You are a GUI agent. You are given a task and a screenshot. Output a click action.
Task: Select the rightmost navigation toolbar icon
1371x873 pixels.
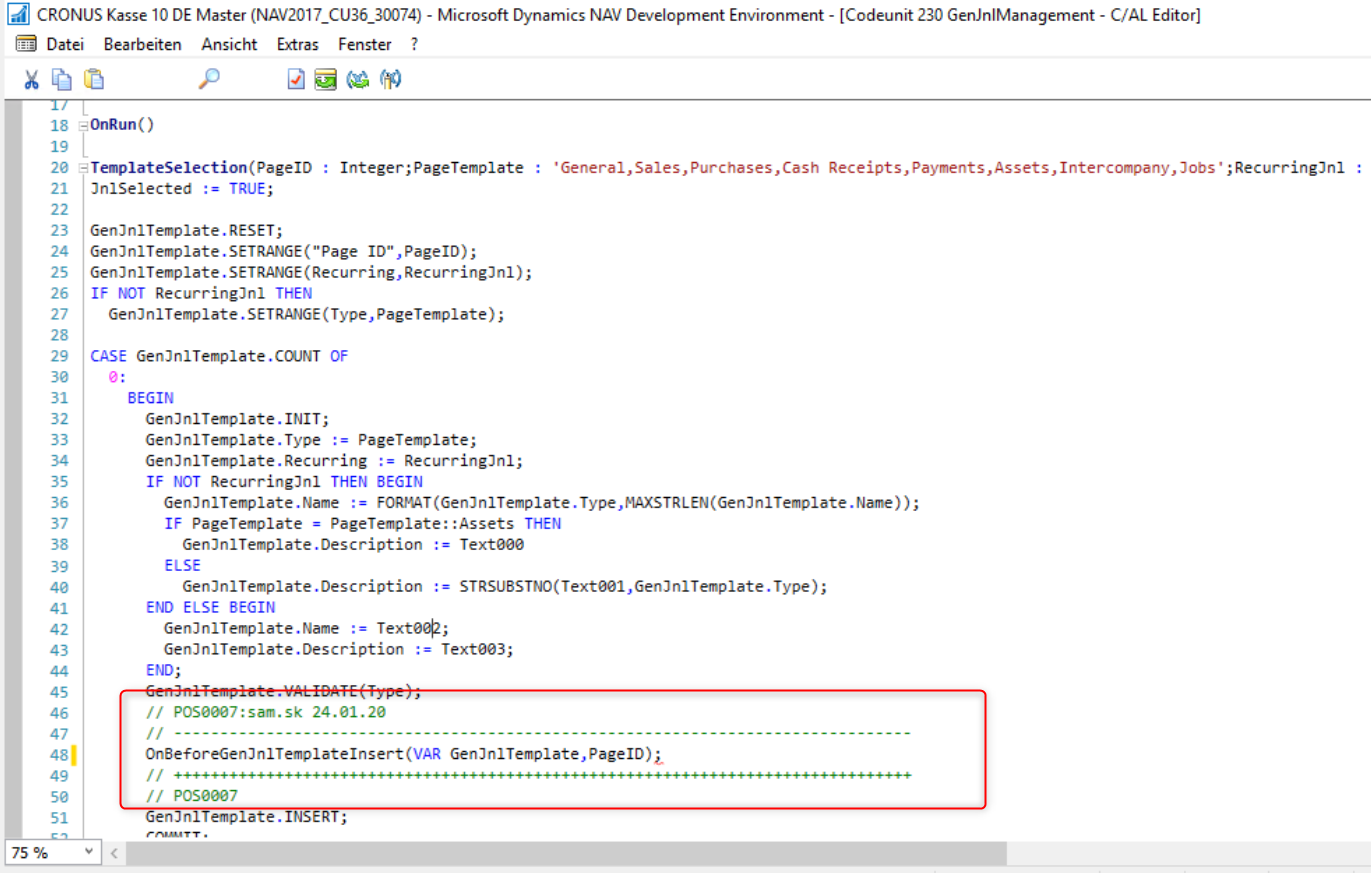(x=390, y=79)
